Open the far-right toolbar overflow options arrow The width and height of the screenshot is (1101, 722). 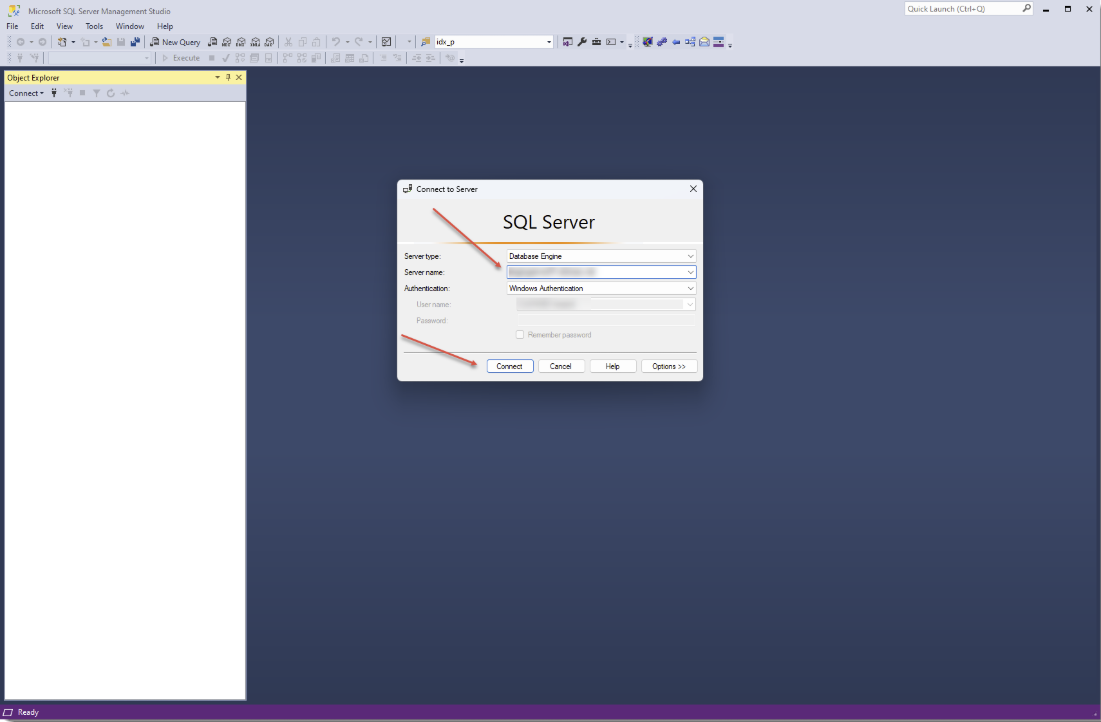pyautogui.click(x=730, y=45)
